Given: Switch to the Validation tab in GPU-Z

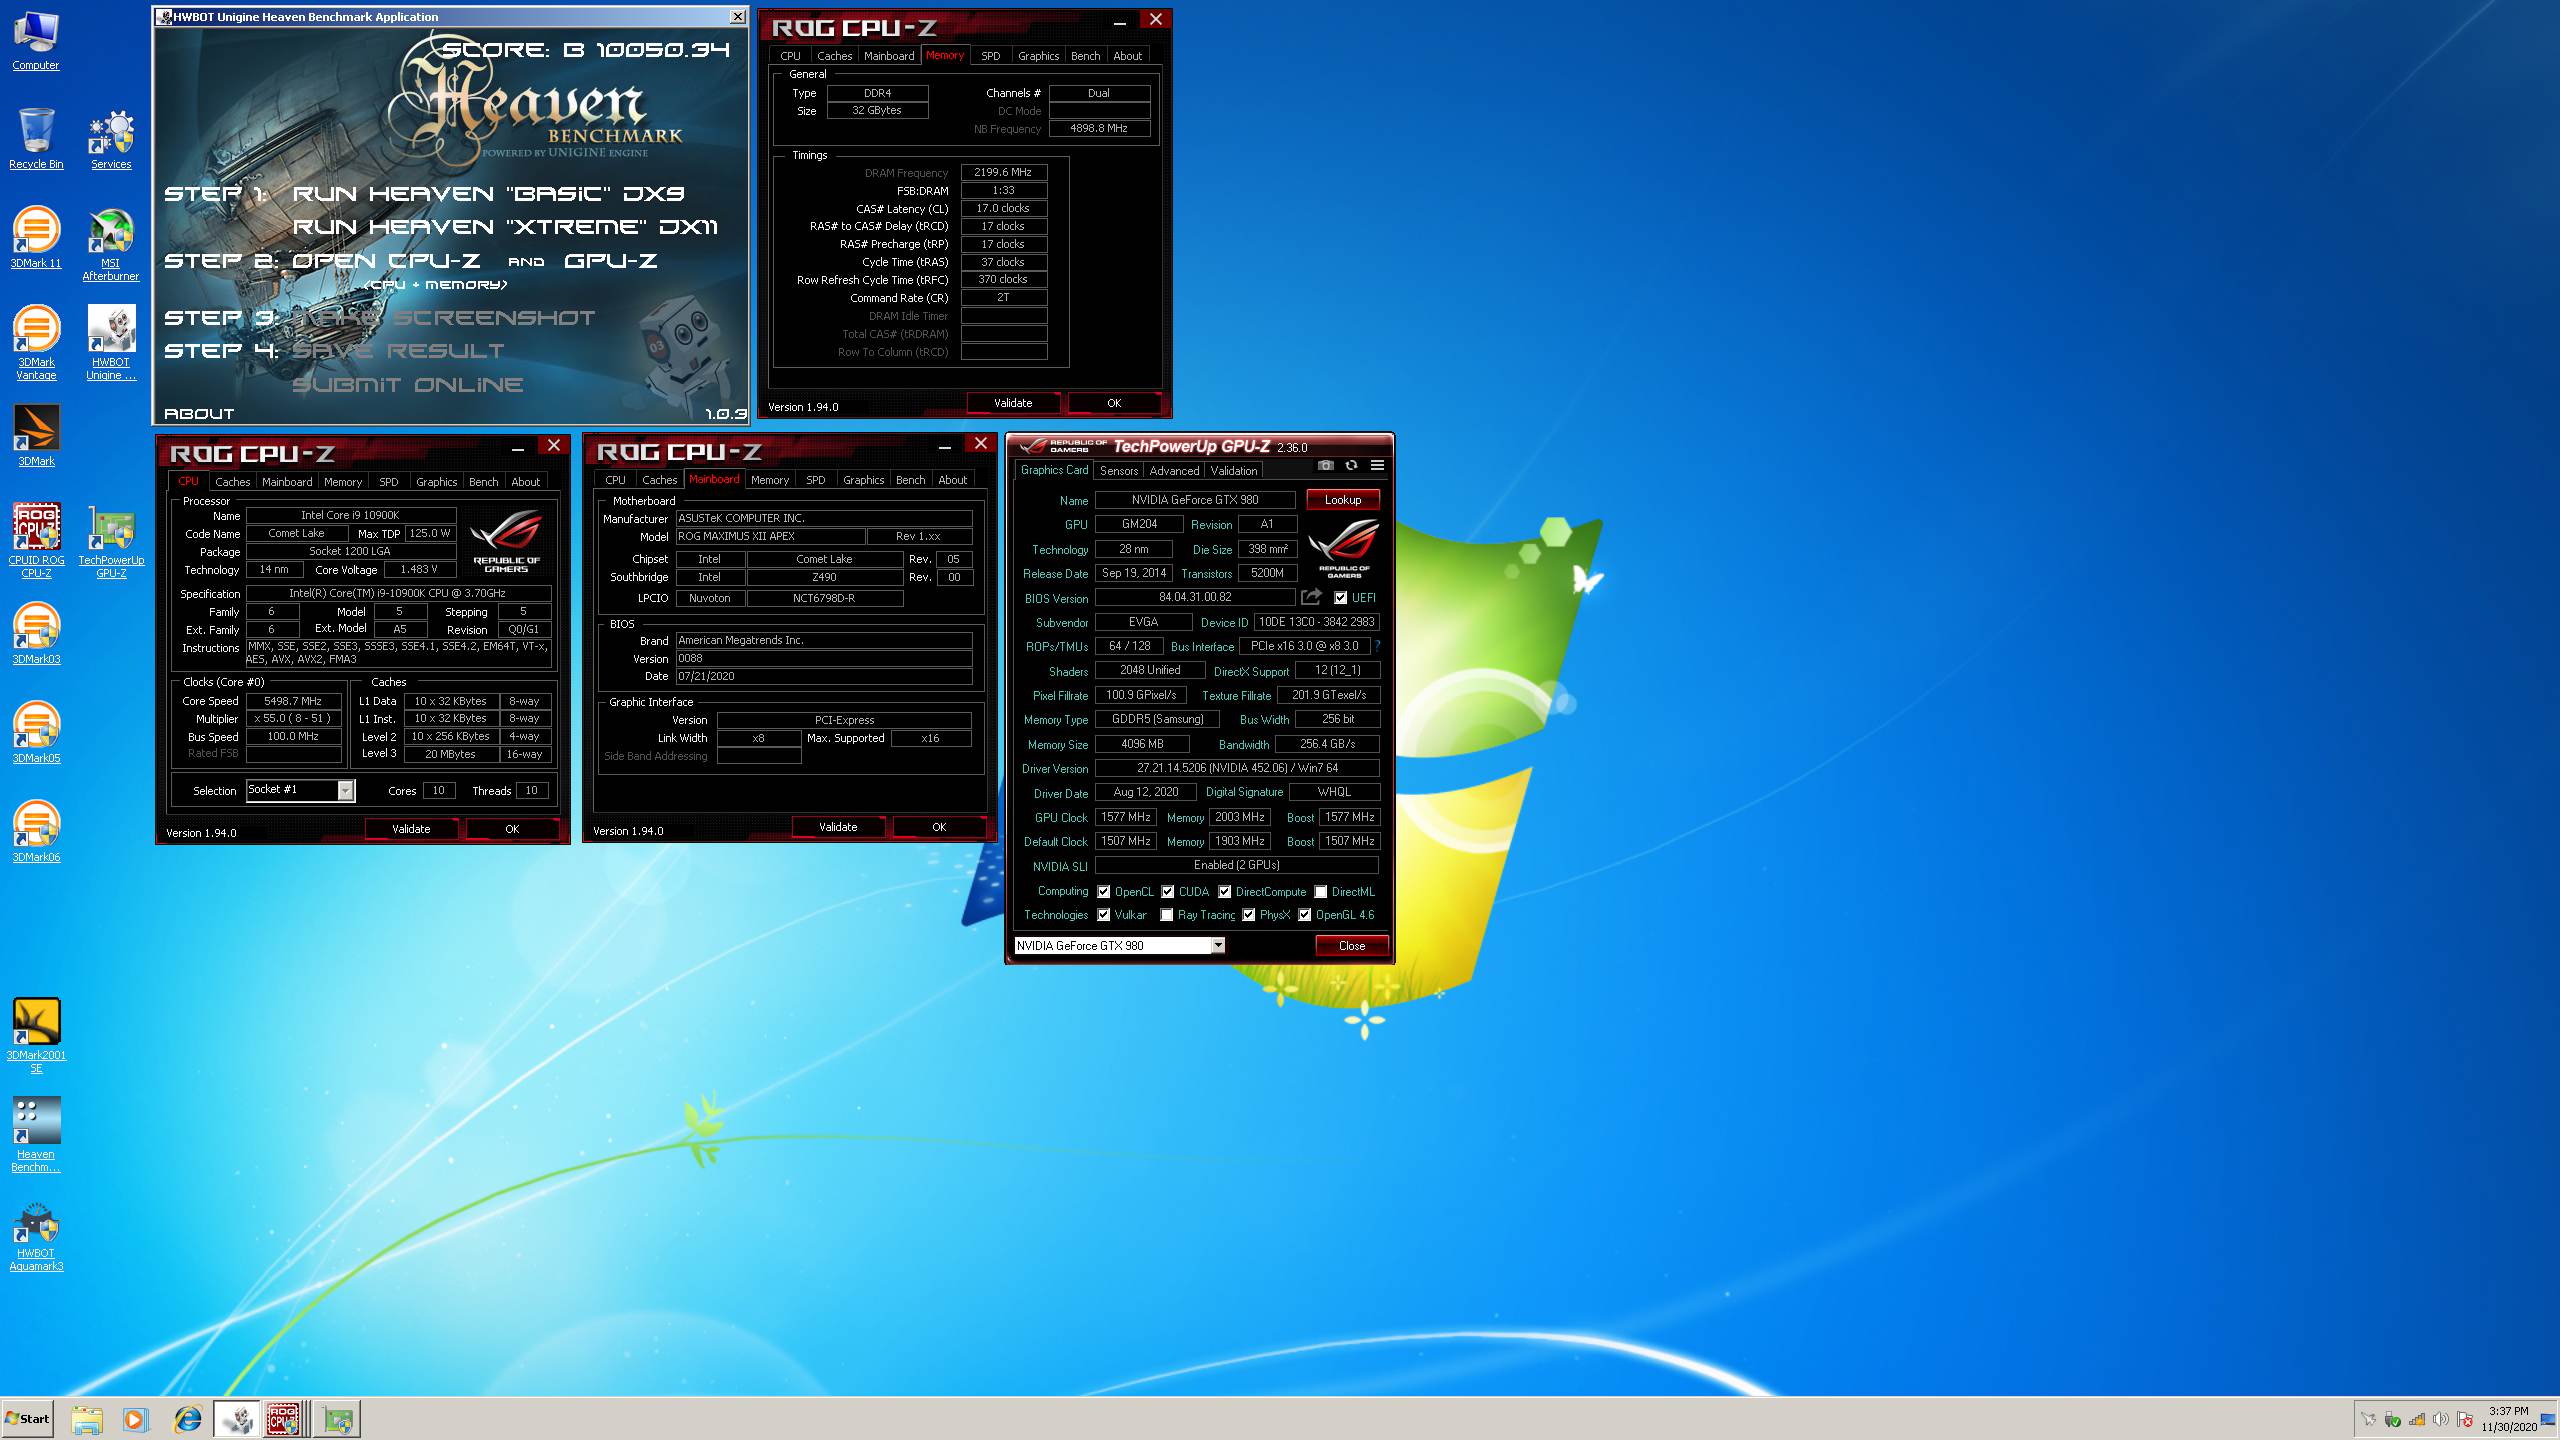Looking at the screenshot, I should (1234, 471).
